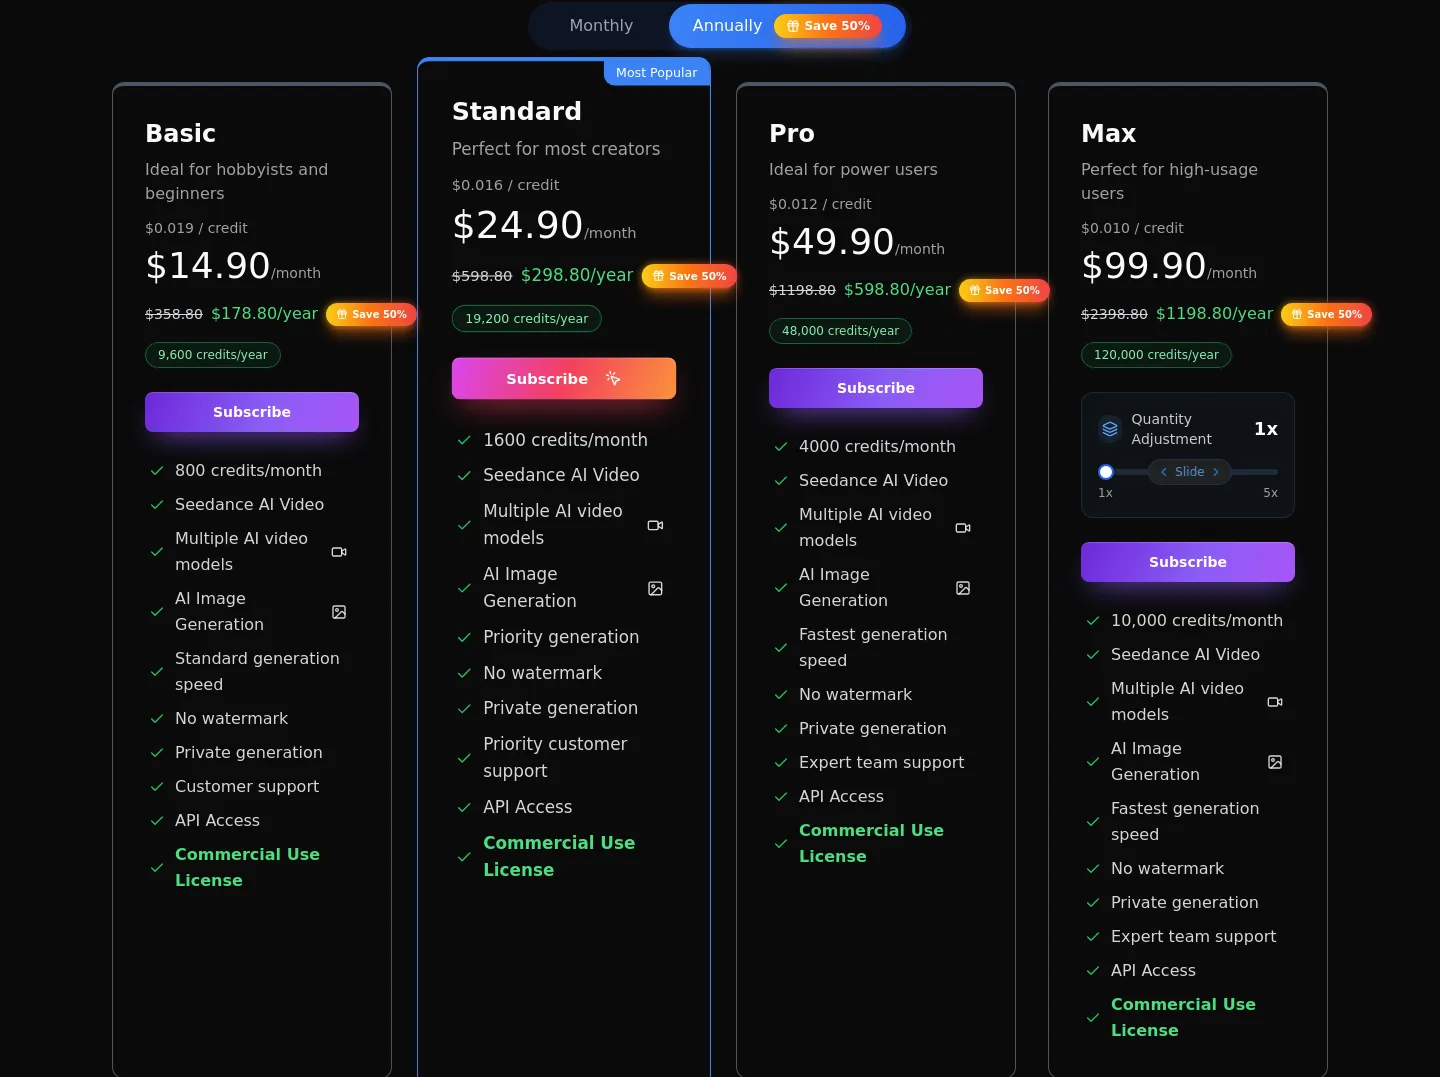Click the Quantity Adjustment slider handle
The image size is (1440, 1077).
coord(1106,472)
